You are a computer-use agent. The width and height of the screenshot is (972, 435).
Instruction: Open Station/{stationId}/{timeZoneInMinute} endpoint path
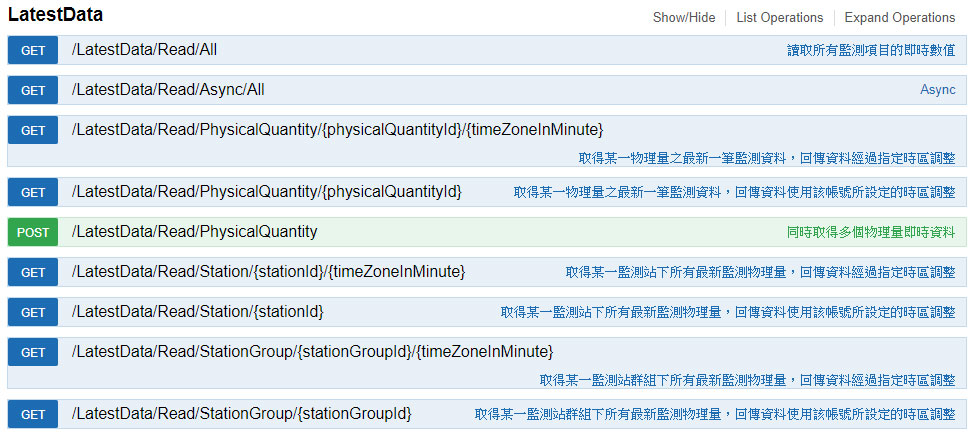coord(268,272)
